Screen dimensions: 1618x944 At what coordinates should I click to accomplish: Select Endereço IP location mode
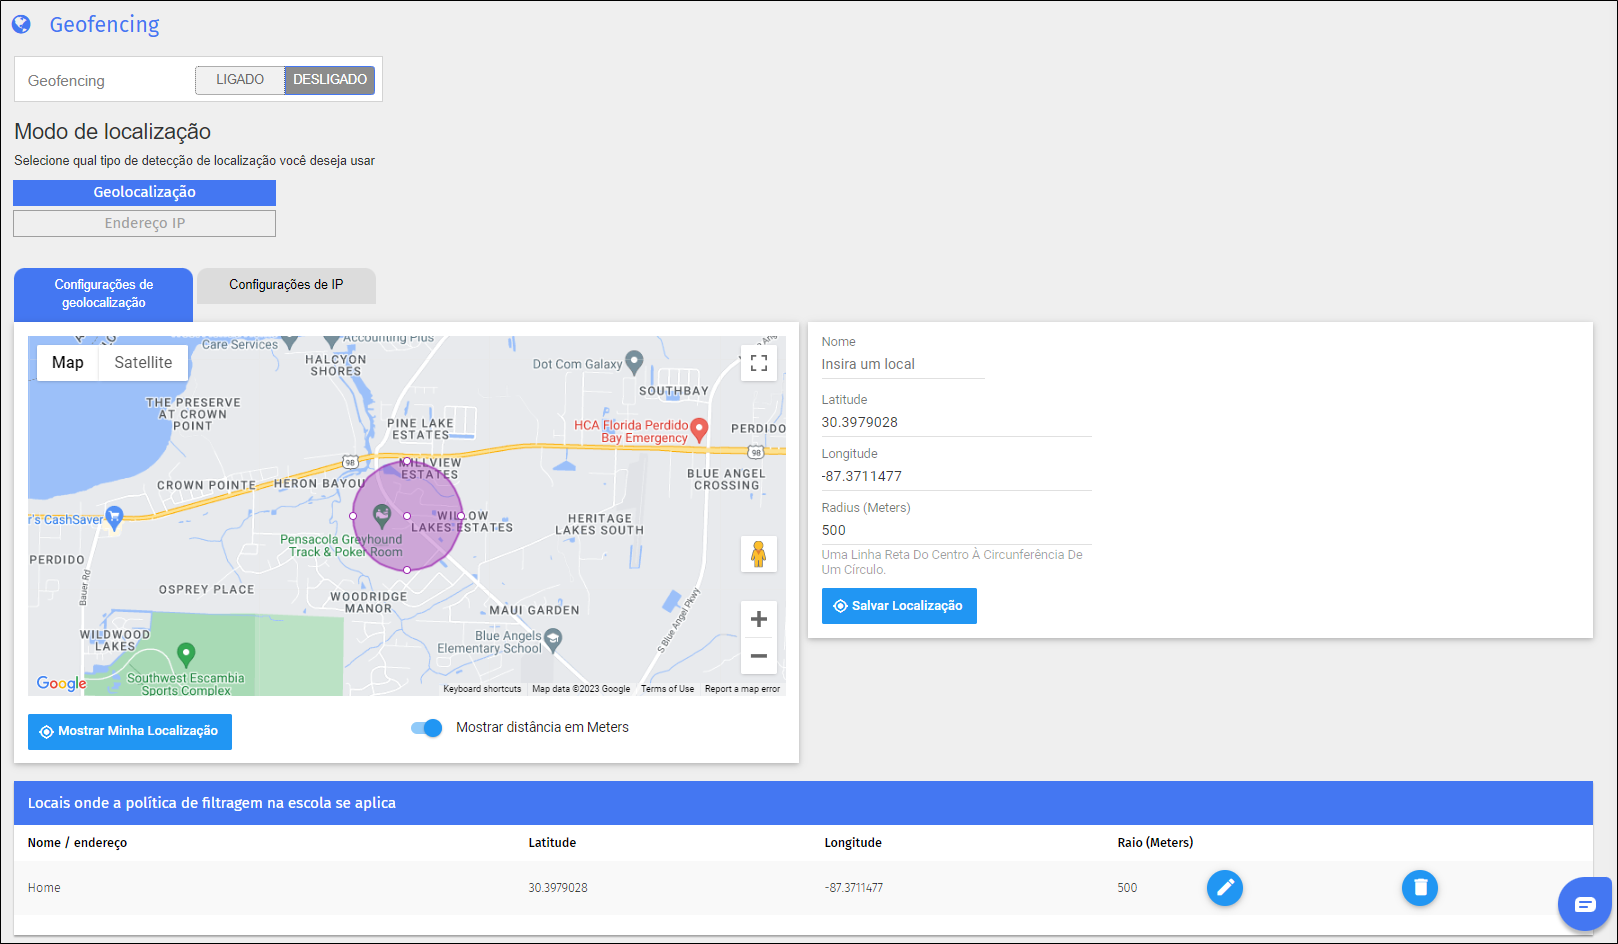click(145, 223)
